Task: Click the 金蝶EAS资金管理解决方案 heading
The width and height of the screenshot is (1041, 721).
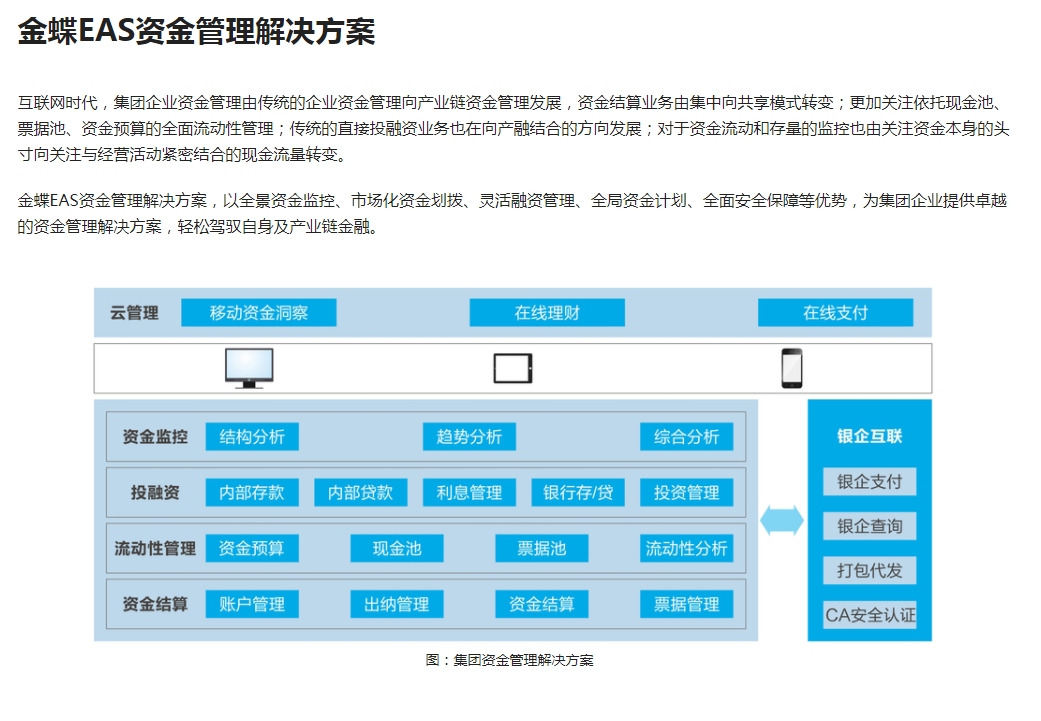Action: click(x=197, y=32)
